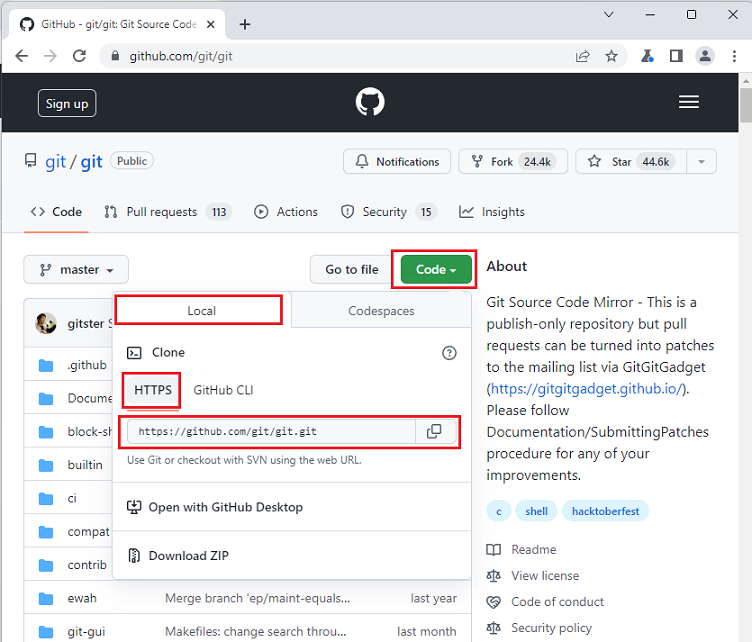Toggle the green Code dropdown button
752x642 pixels.
[x=436, y=269]
